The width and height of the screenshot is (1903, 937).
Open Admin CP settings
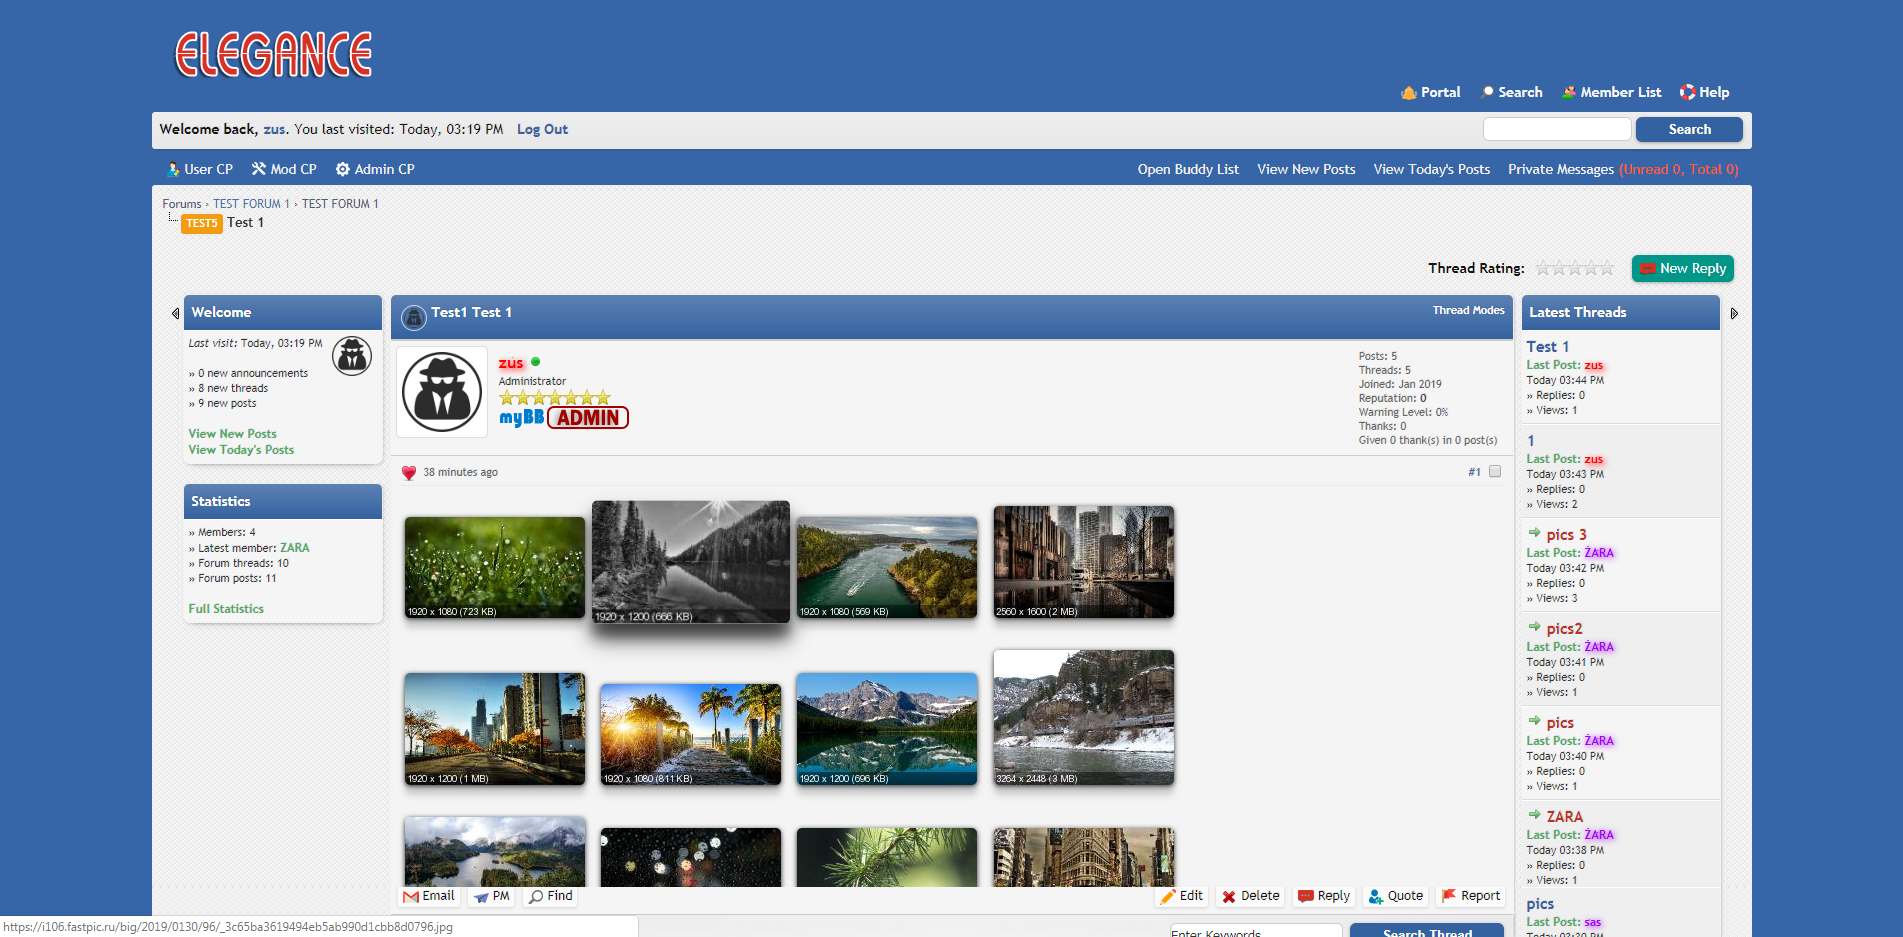tap(374, 169)
